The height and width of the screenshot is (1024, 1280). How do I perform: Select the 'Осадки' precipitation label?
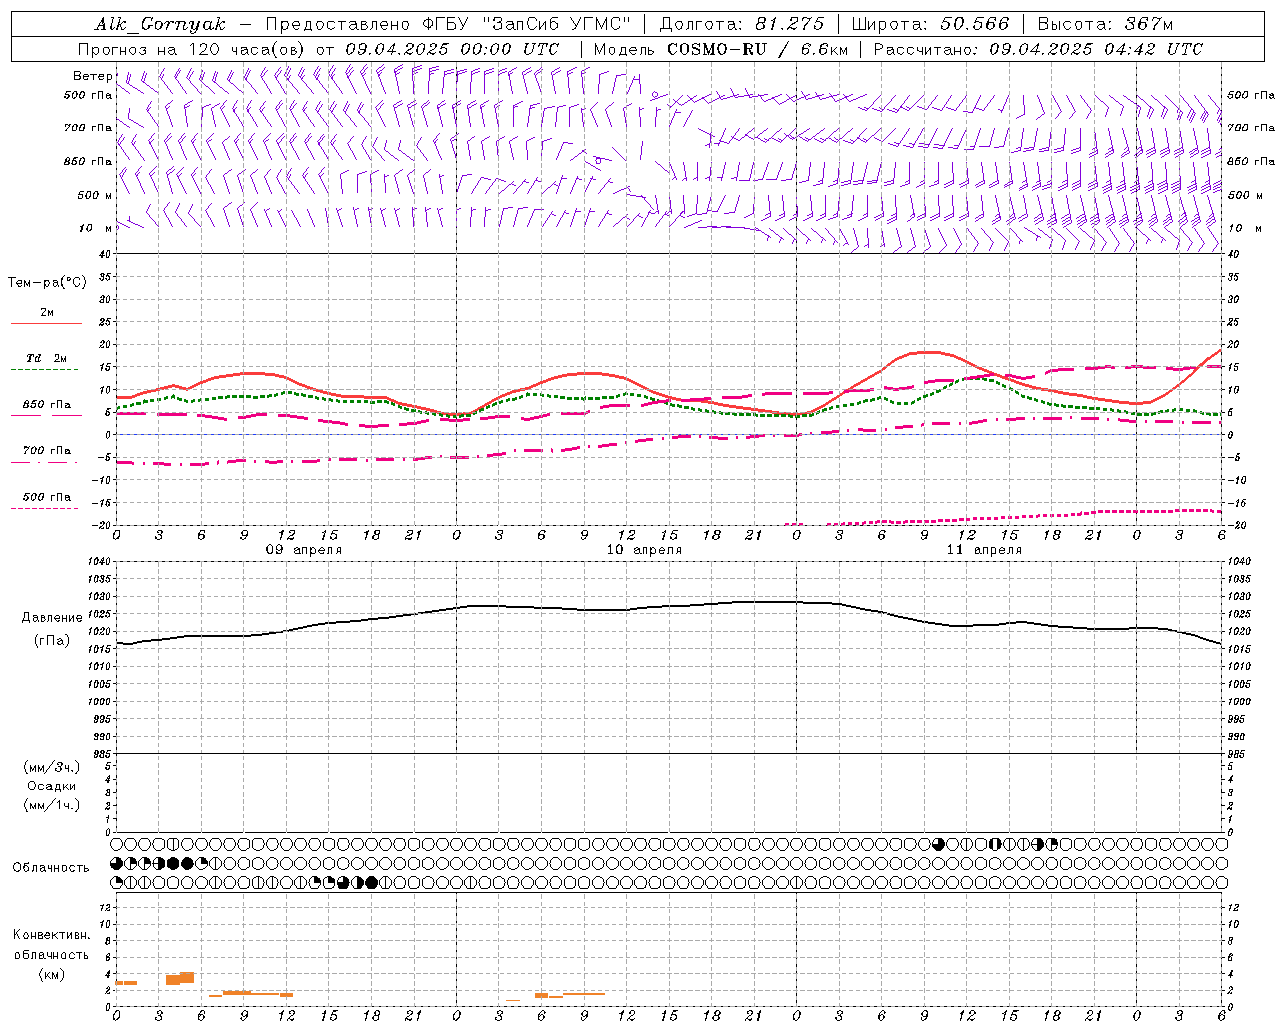coord(52,786)
